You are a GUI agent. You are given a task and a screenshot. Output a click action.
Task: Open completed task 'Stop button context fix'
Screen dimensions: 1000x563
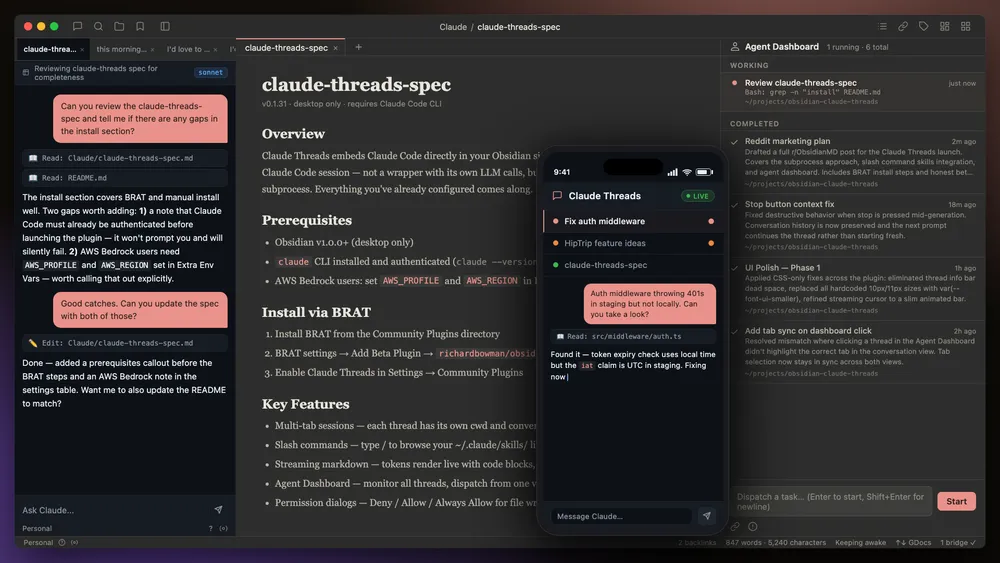point(854,226)
